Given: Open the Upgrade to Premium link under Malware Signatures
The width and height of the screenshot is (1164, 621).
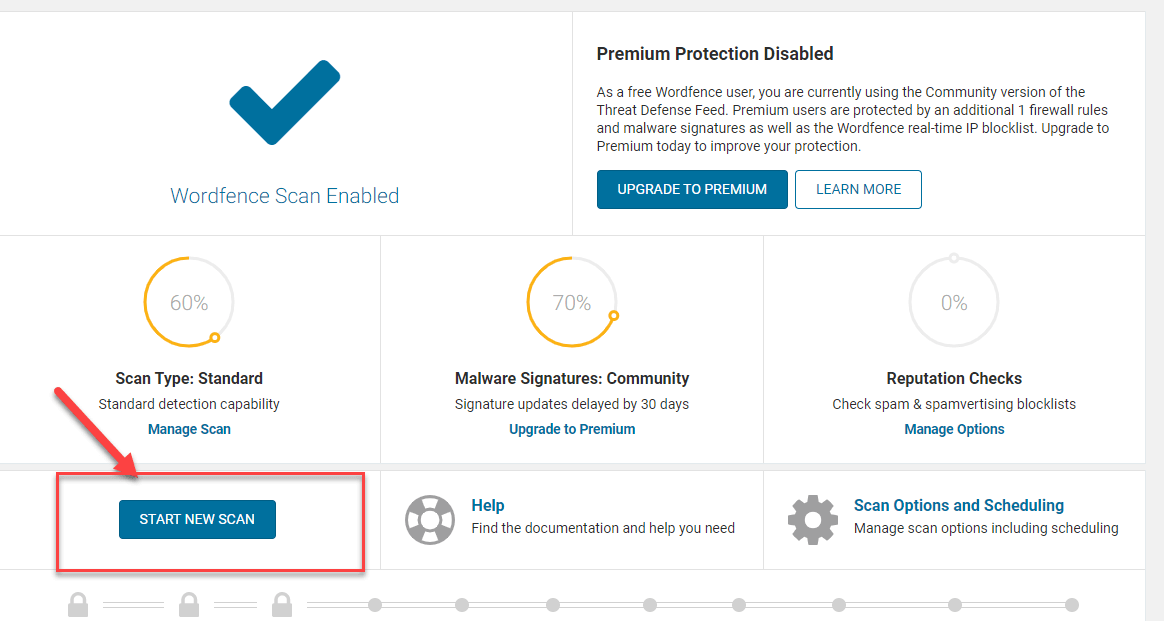Looking at the screenshot, I should click(572, 429).
